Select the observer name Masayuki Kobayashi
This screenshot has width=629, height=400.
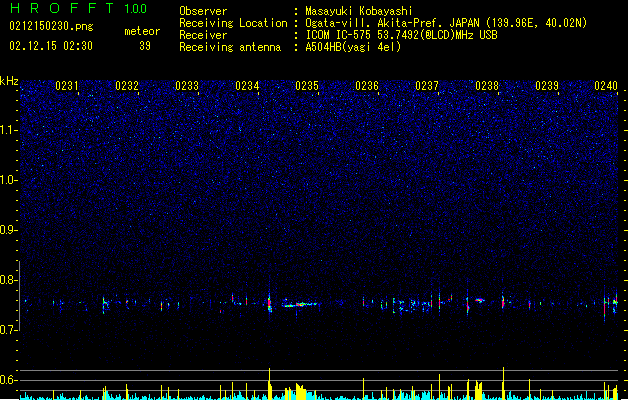[359, 11]
